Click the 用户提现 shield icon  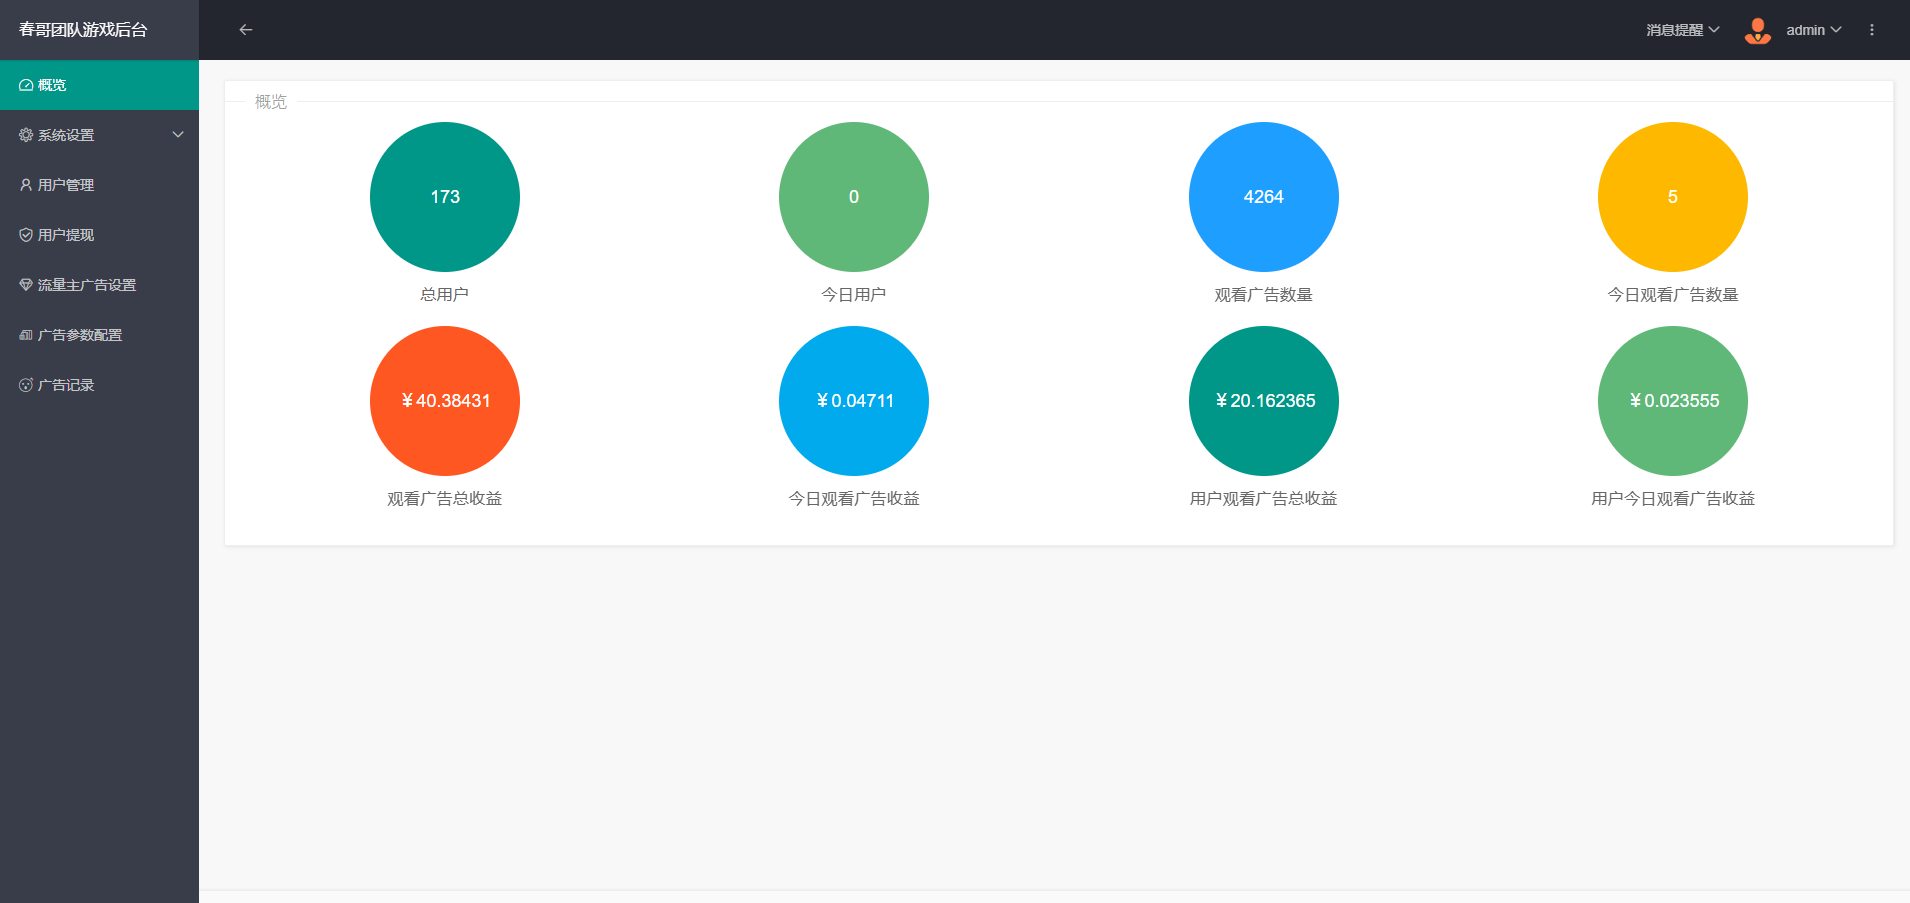coord(26,235)
